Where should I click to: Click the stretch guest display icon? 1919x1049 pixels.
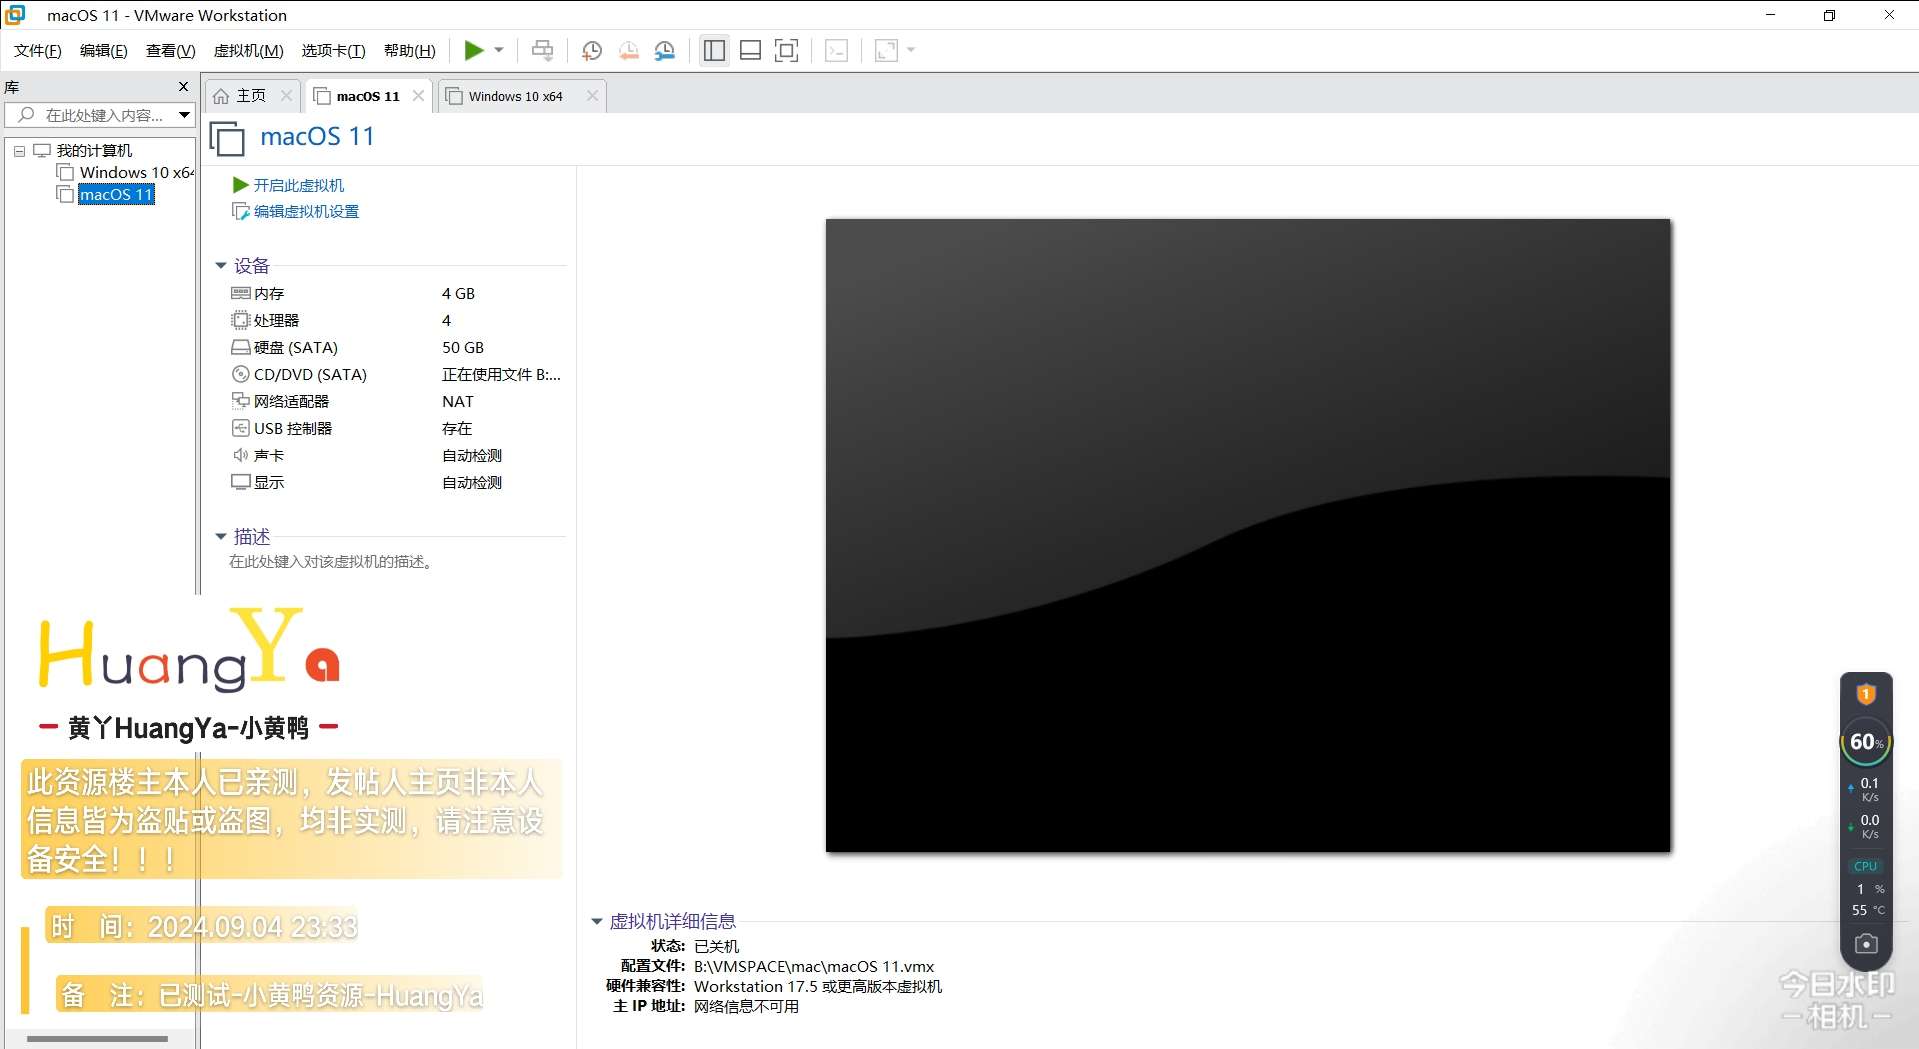pos(886,50)
